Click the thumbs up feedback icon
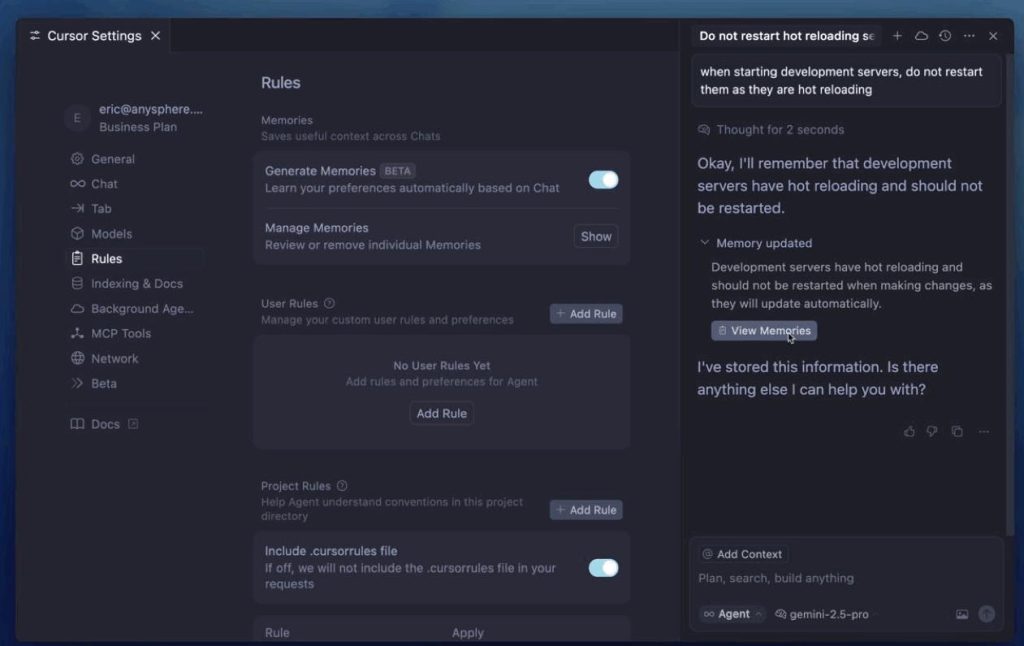This screenshot has width=1024, height=646. tap(909, 431)
